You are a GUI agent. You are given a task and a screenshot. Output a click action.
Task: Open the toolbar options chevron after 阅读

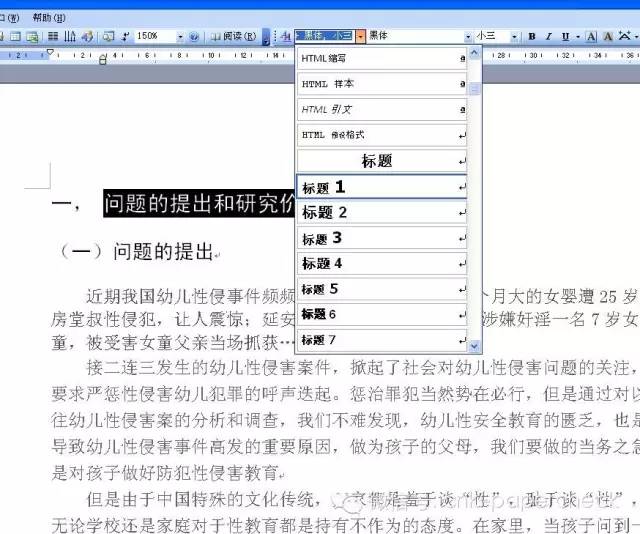266,37
